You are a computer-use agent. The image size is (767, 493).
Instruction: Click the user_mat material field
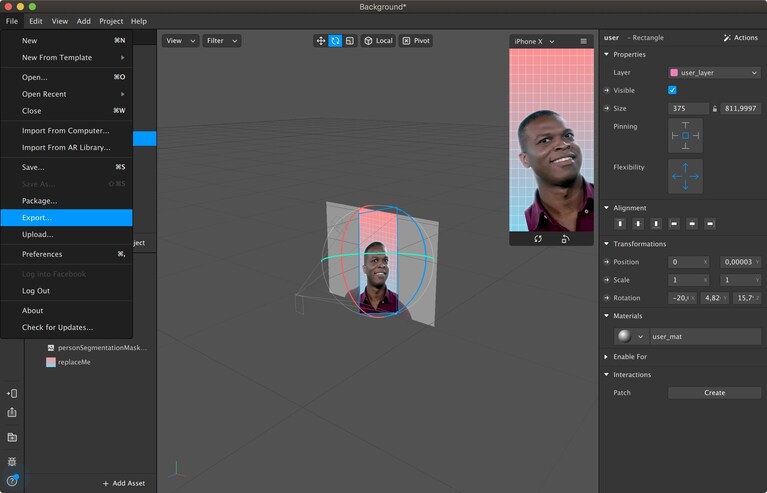pos(705,336)
